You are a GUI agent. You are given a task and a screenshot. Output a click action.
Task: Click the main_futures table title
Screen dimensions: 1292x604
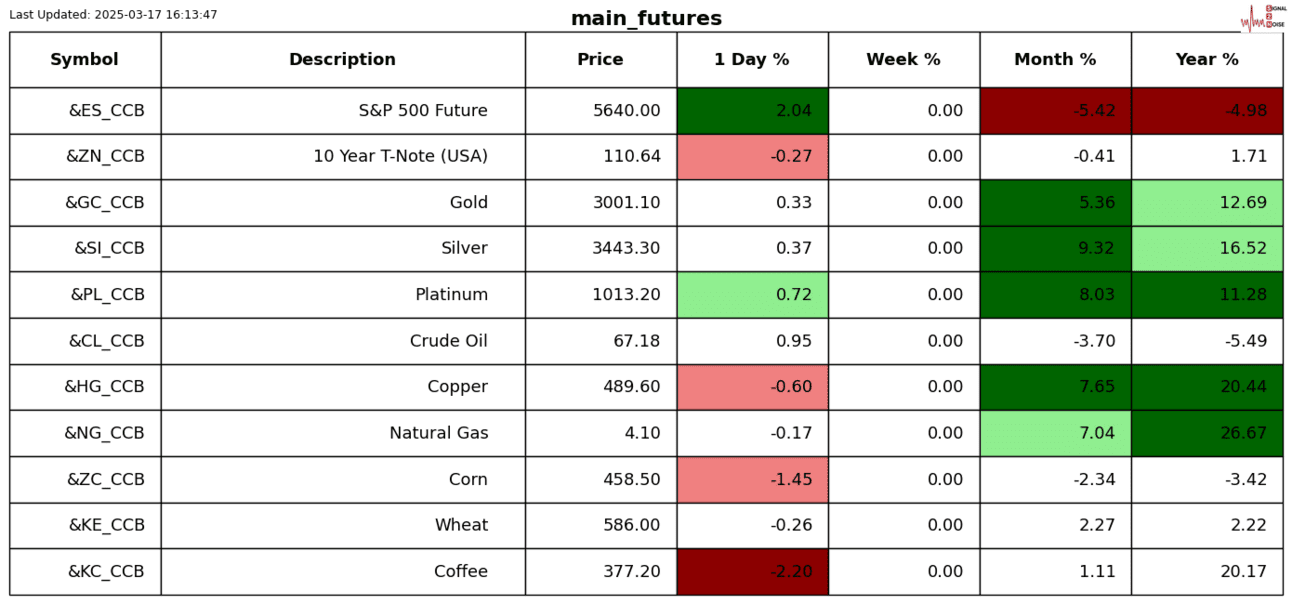[x=646, y=19]
